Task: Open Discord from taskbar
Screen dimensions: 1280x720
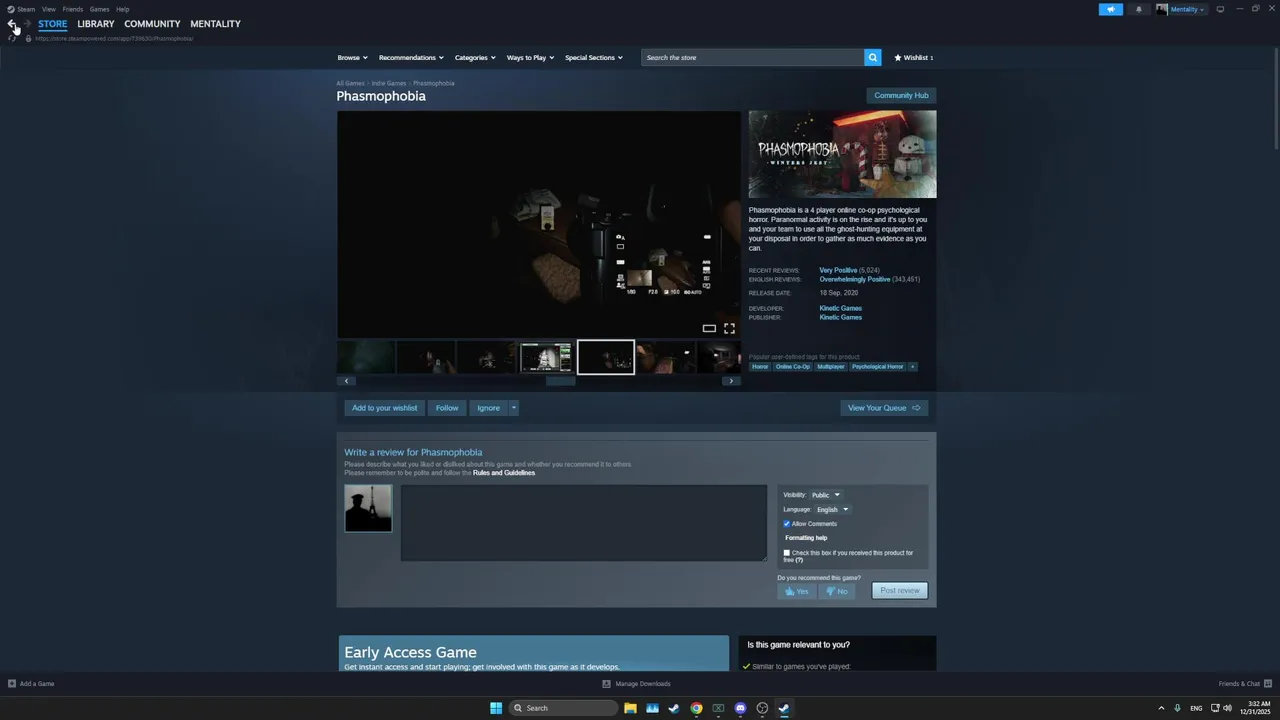Action: (740, 708)
